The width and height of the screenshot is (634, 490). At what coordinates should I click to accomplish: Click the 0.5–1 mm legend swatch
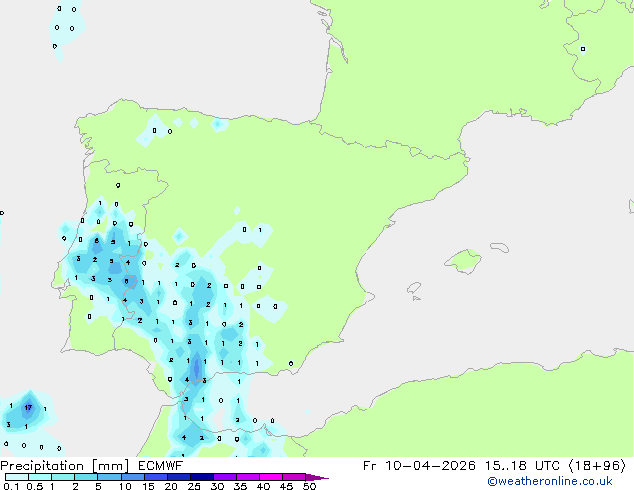click(x=40, y=477)
